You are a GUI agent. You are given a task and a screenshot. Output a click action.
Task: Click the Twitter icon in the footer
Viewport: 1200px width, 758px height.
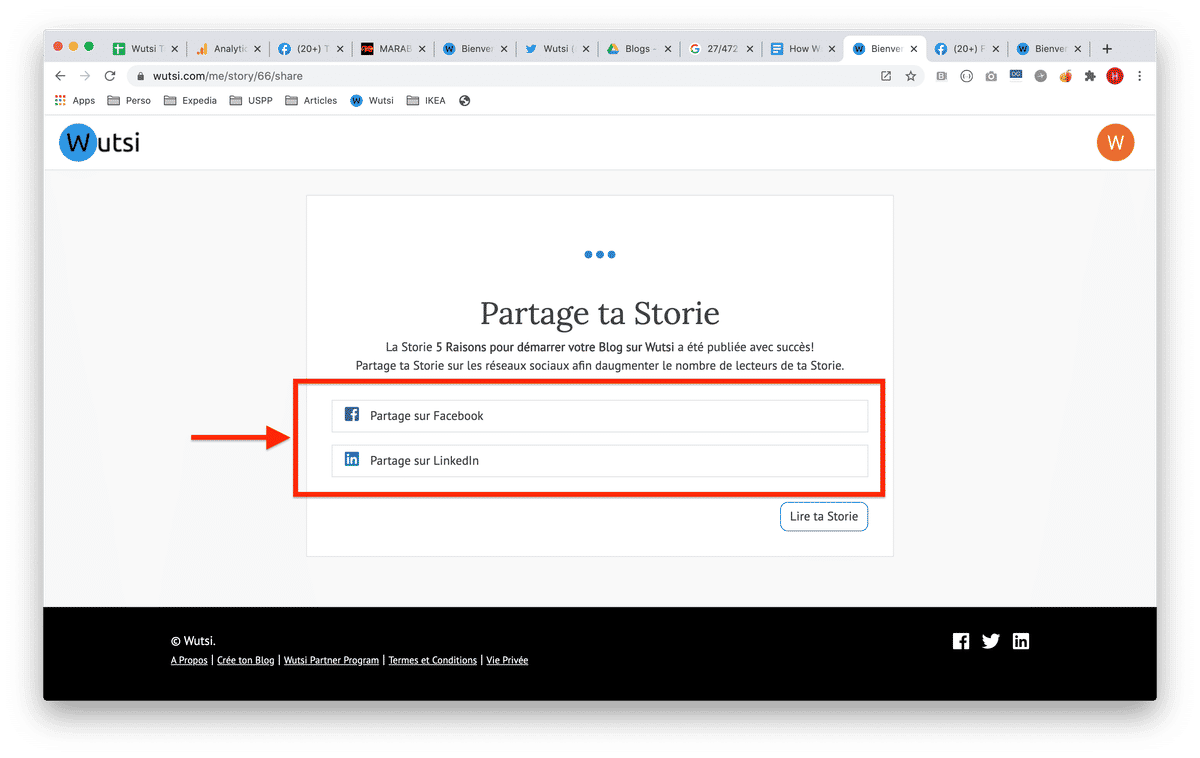coord(991,641)
